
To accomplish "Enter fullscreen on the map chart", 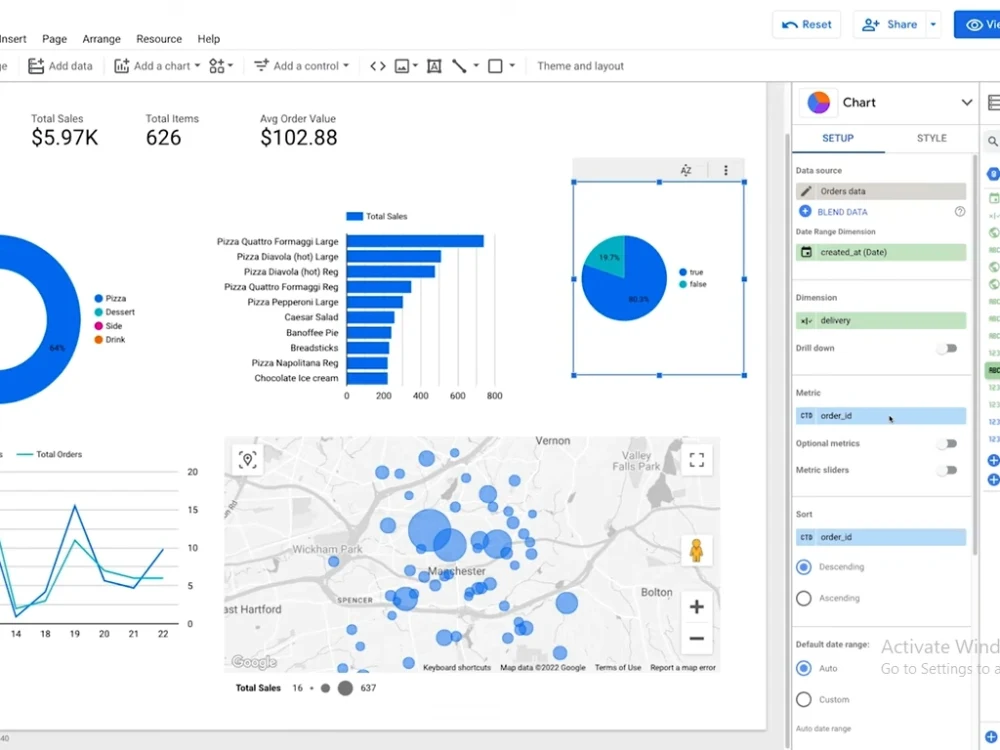I will point(697,460).
